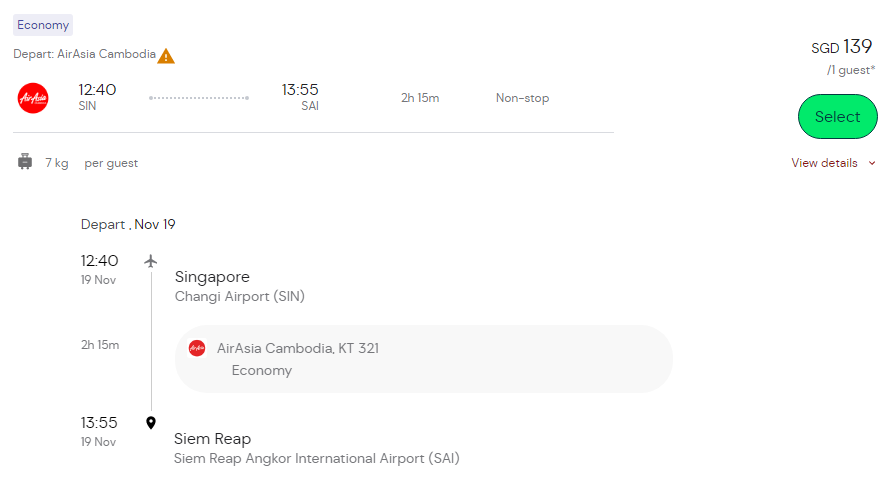The width and height of the screenshot is (893, 482).
Task: Click the 7 kg per guest baggage text
Action: click(x=91, y=163)
